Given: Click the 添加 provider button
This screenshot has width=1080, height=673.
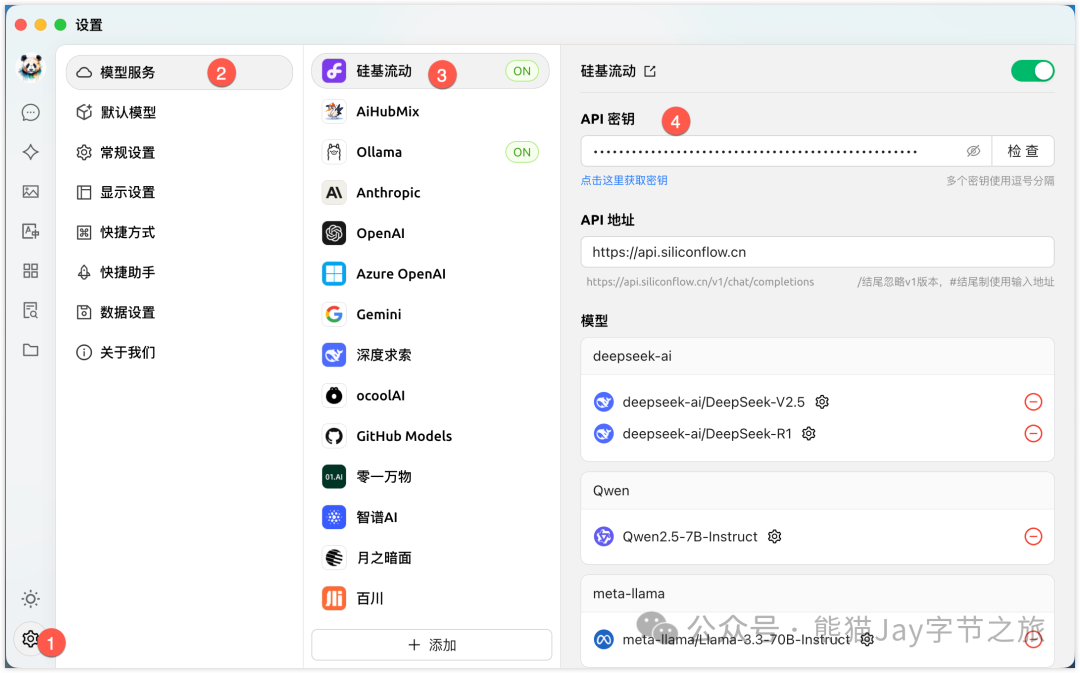Looking at the screenshot, I should click(x=431, y=645).
